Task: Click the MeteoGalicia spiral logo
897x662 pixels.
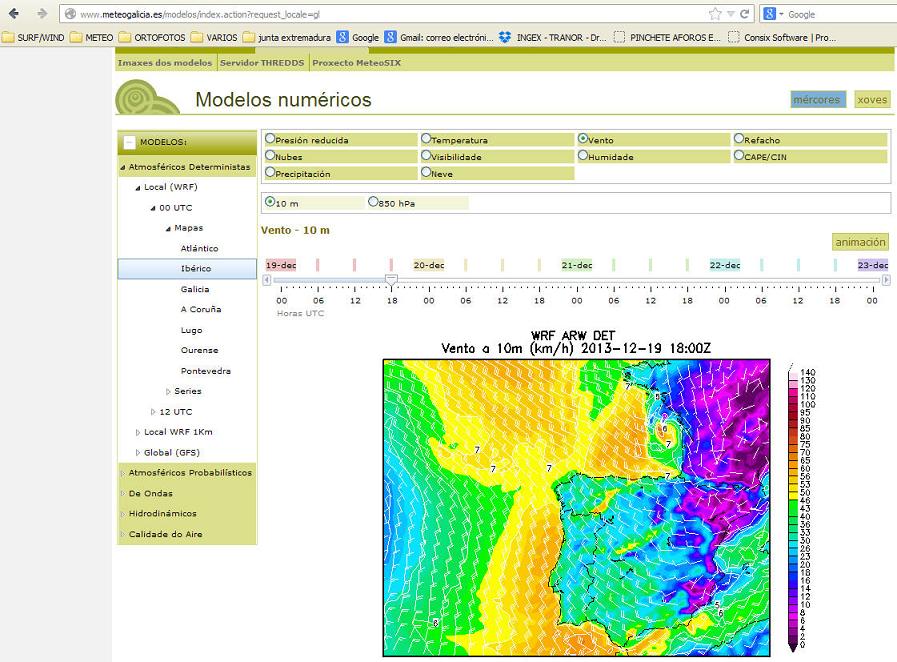Action: point(147,97)
